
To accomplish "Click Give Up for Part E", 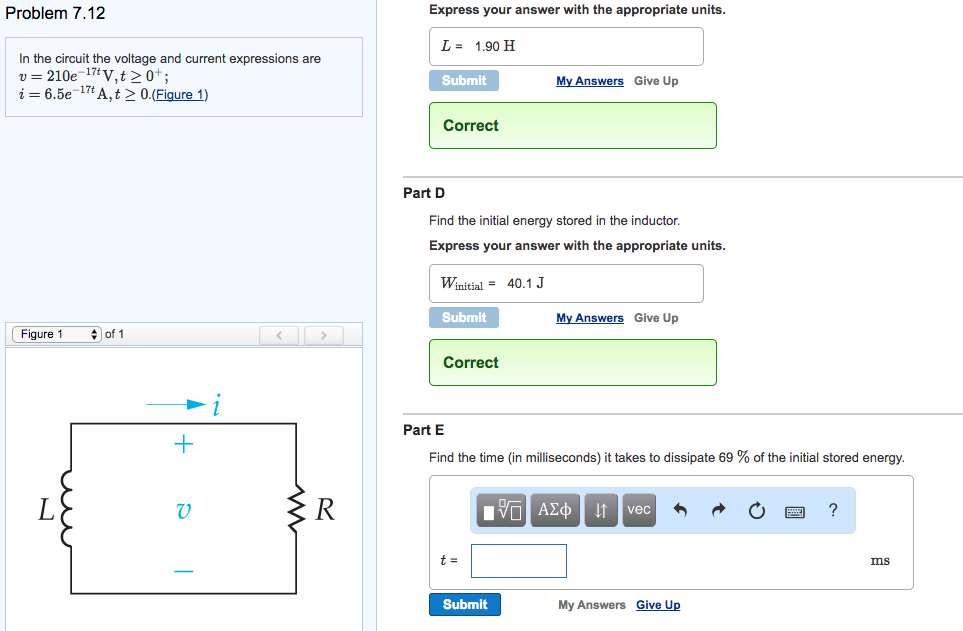I will 657,604.
